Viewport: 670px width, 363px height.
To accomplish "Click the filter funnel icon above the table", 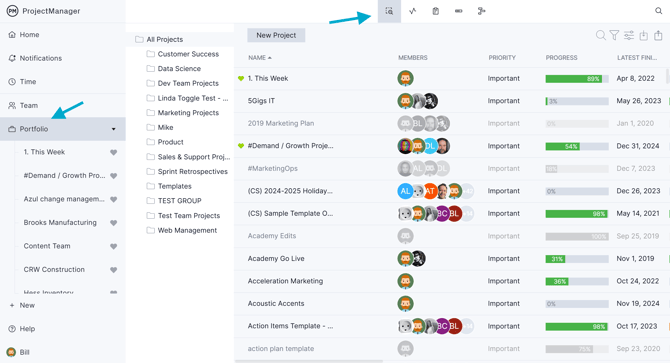I will [614, 35].
